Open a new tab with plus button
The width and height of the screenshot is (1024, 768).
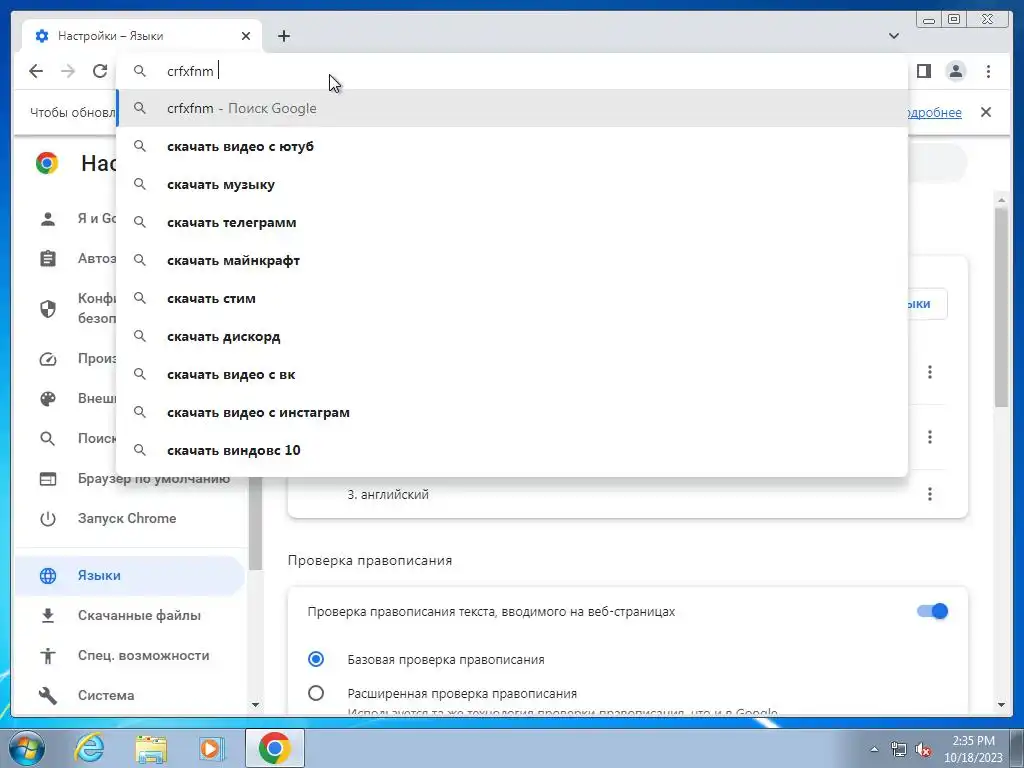(283, 36)
